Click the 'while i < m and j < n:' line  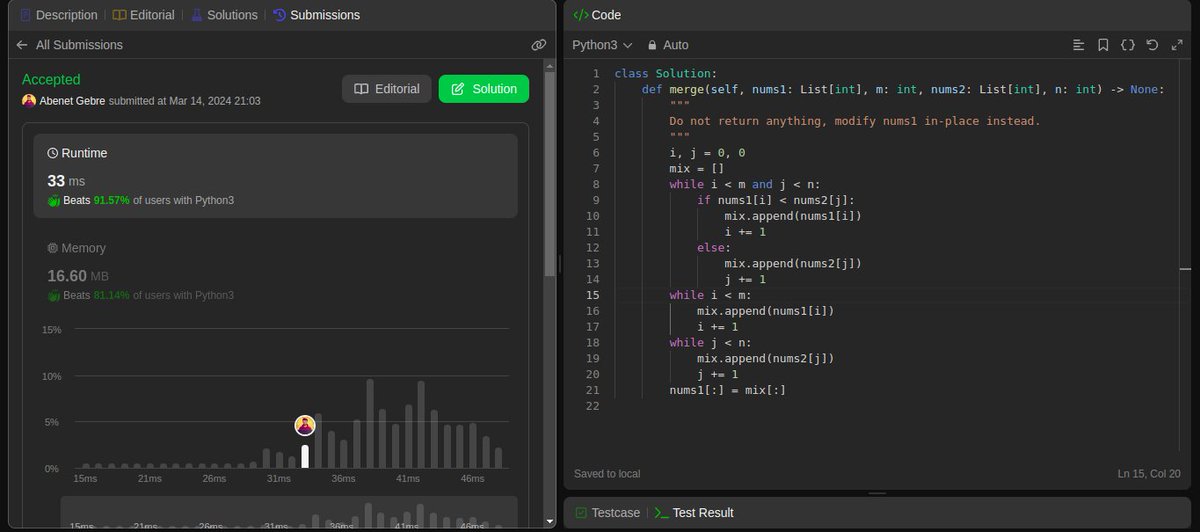744,185
